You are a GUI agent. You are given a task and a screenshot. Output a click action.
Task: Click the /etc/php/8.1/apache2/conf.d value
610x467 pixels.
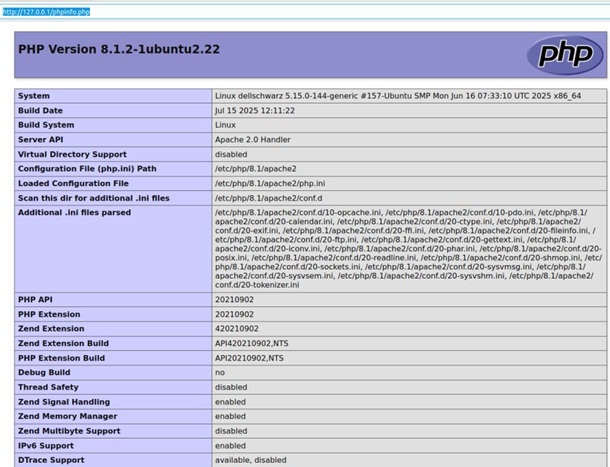tap(268, 198)
